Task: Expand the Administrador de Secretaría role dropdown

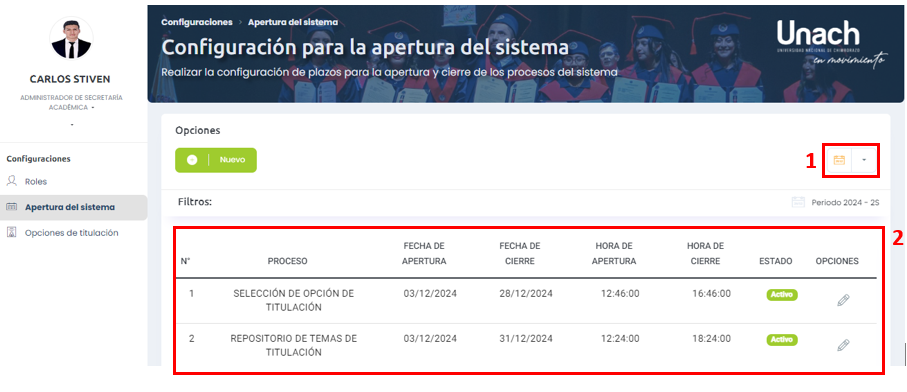Action: click(x=93, y=108)
